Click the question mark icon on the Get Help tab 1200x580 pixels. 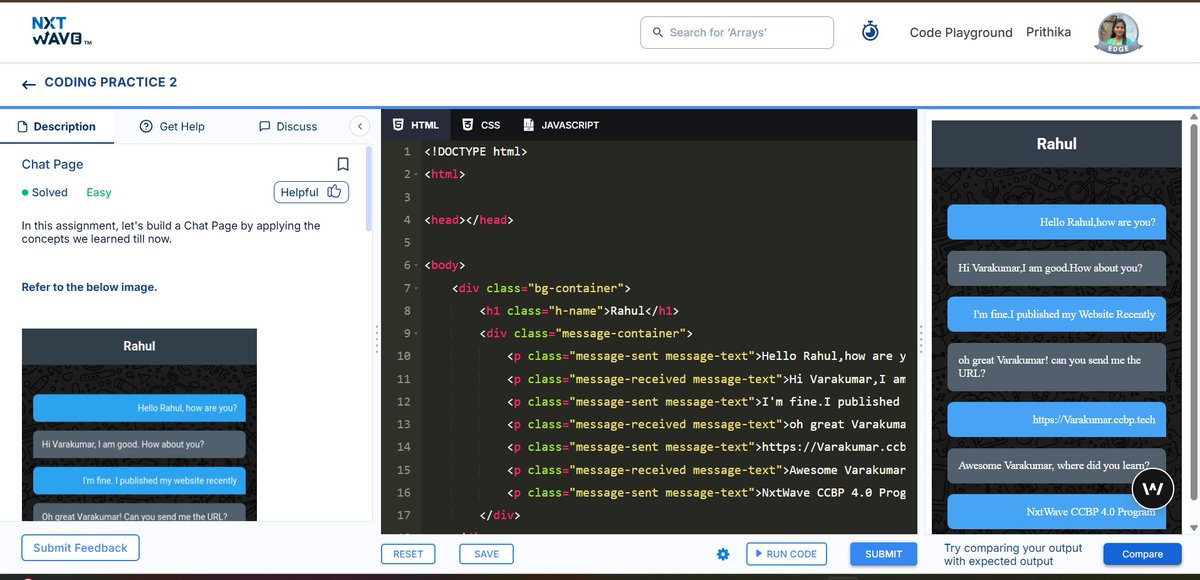[146, 126]
